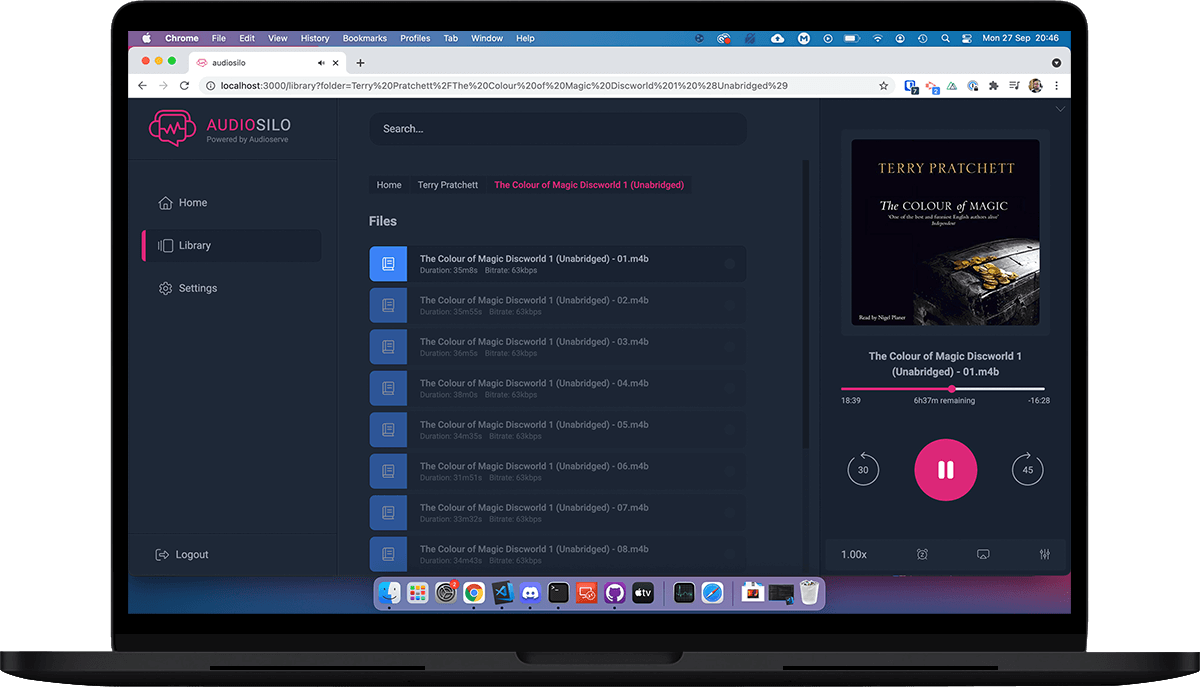
Task: Open the Library section in the sidebar
Action: coord(194,245)
